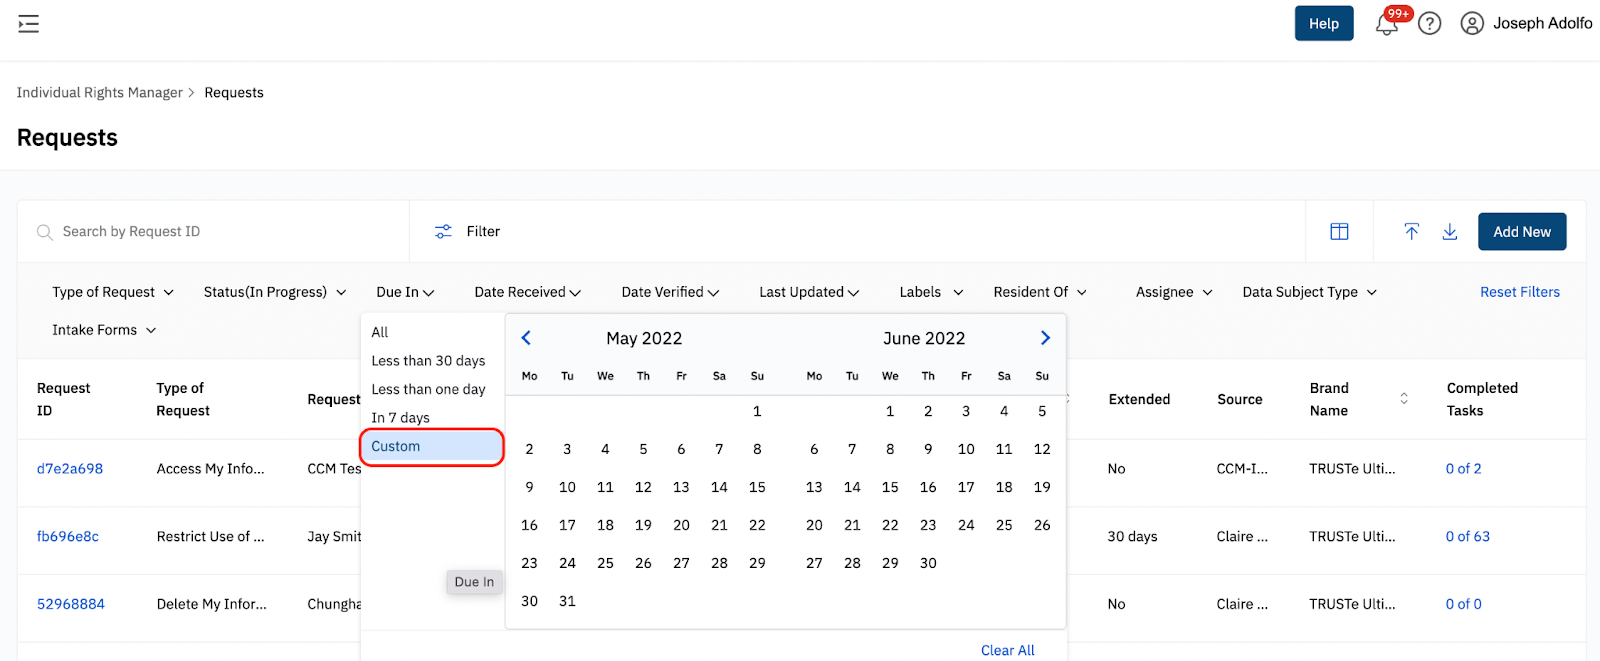
Task: Click Add New button
Action: coord(1522,232)
